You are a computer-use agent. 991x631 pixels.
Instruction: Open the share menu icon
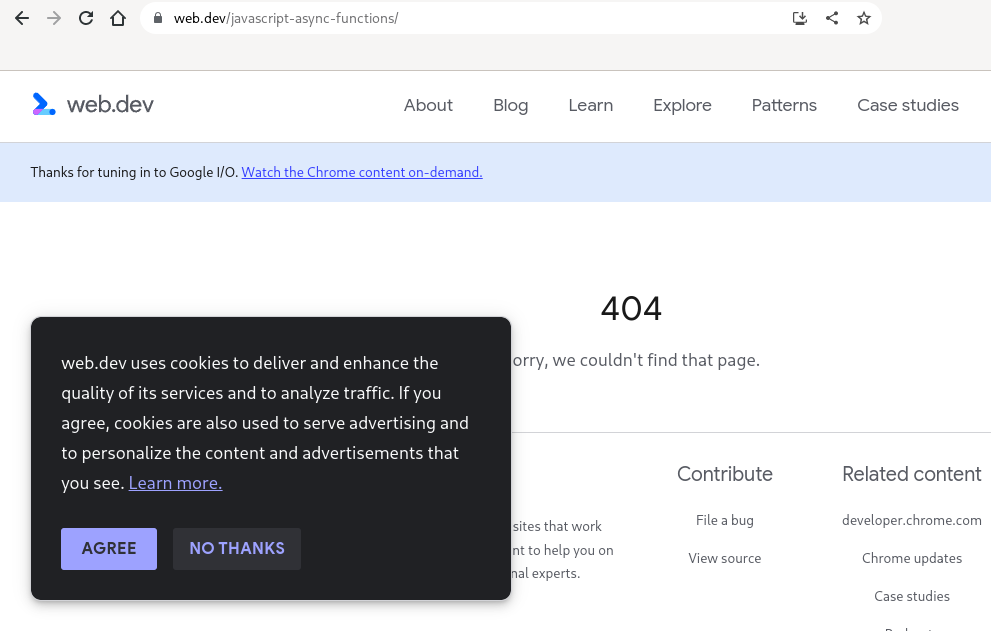(x=831, y=17)
